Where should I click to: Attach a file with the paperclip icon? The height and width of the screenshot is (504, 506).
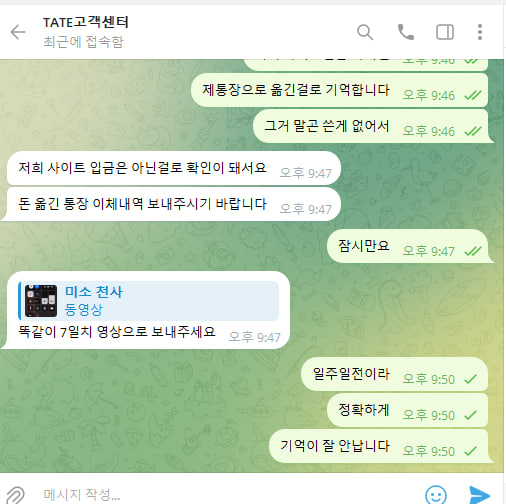[15, 495]
